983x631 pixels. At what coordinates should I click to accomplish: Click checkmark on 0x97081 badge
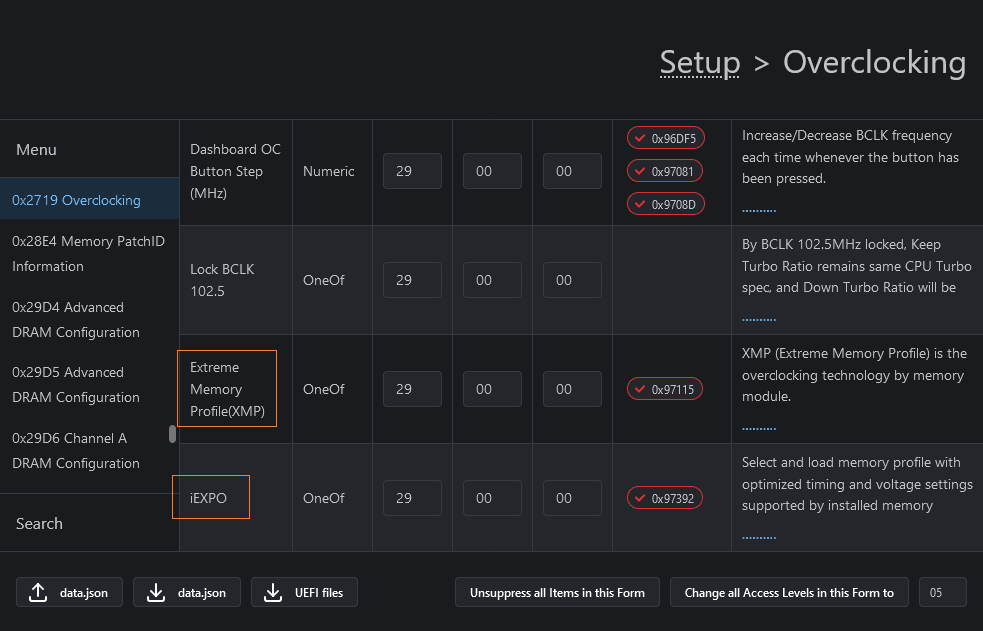click(x=640, y=171)
